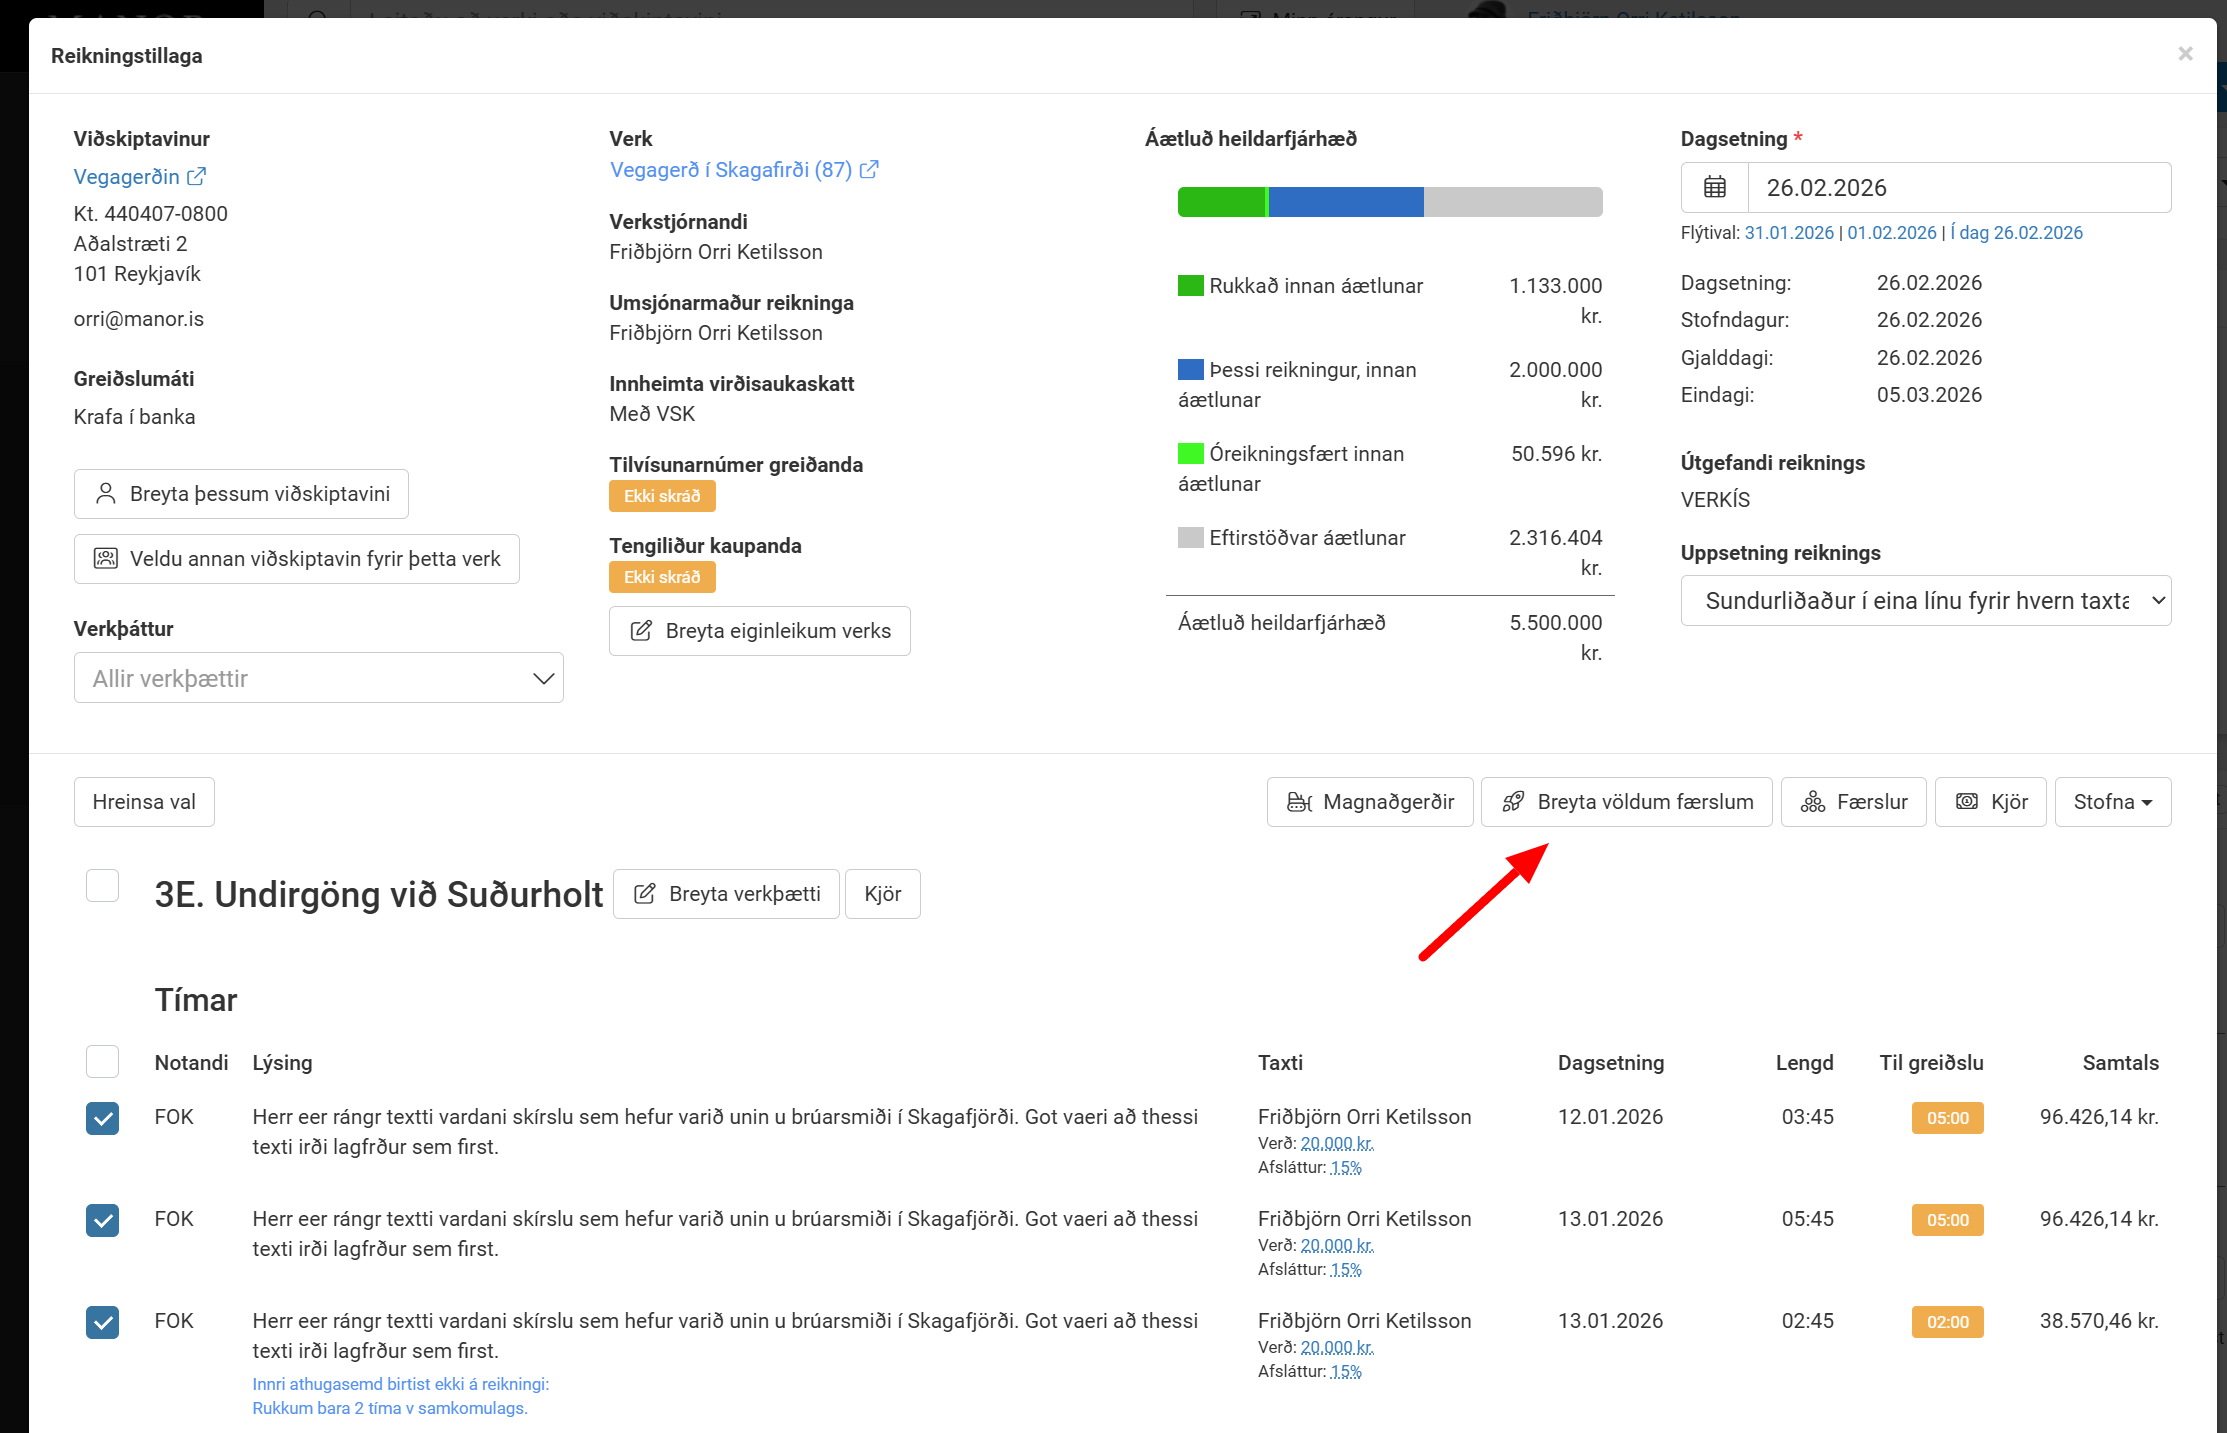Click the Hreinsa val button

point(144,802)
